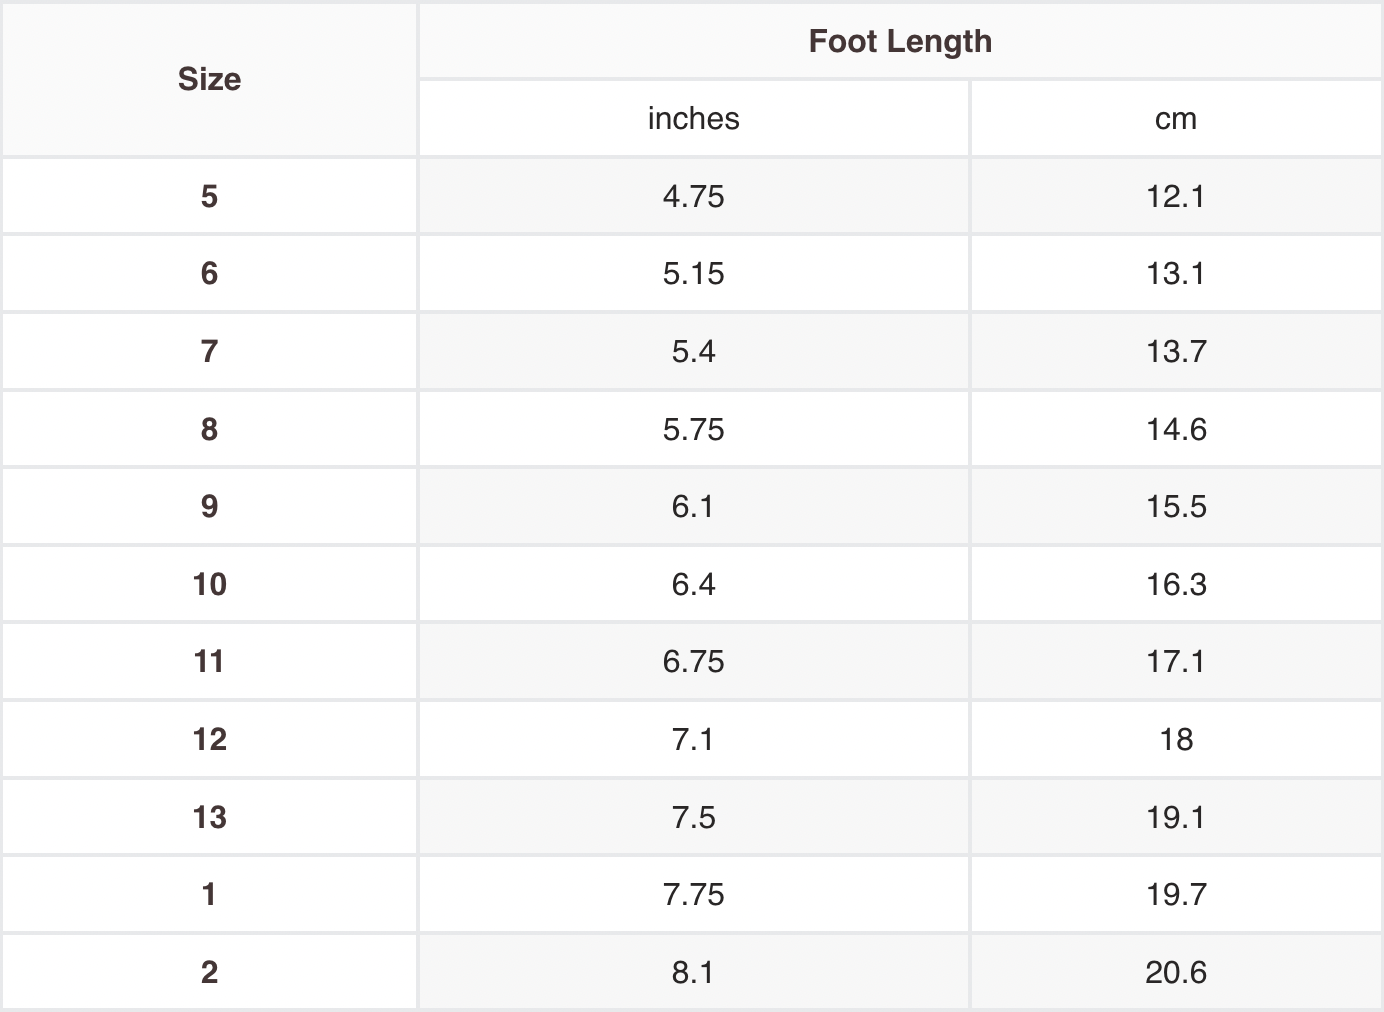Select the inches subheader cell
This screenshot has width=1384, height=1012.
693,118
